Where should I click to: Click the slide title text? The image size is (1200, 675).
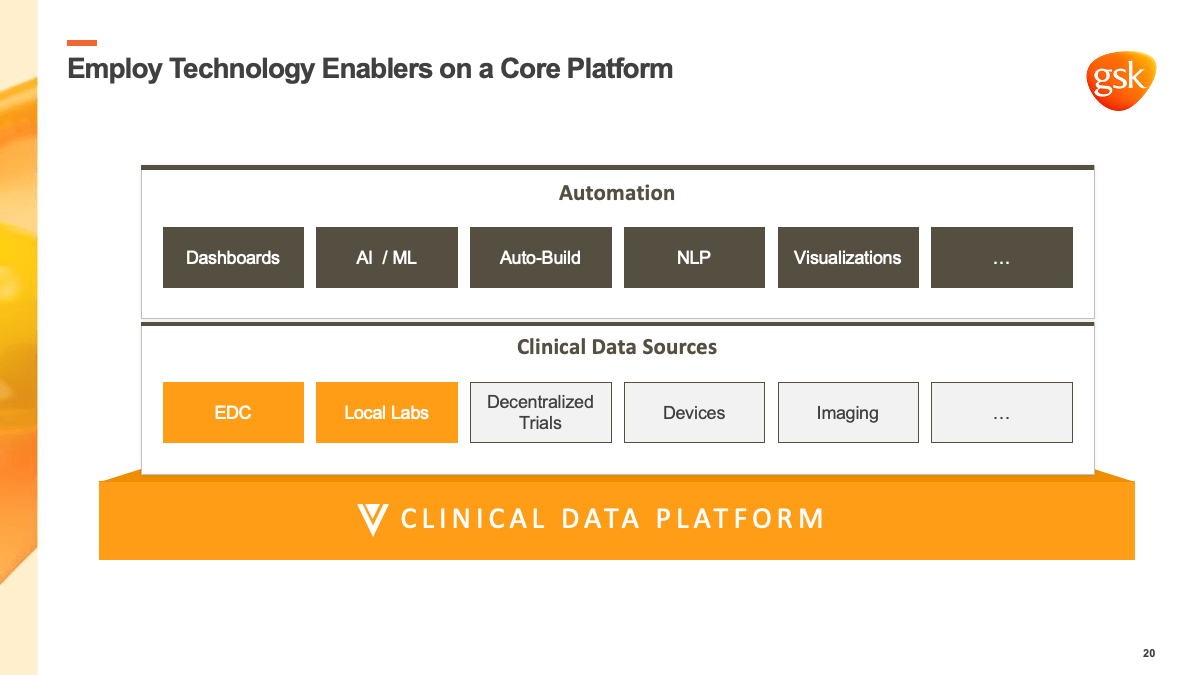370,69
